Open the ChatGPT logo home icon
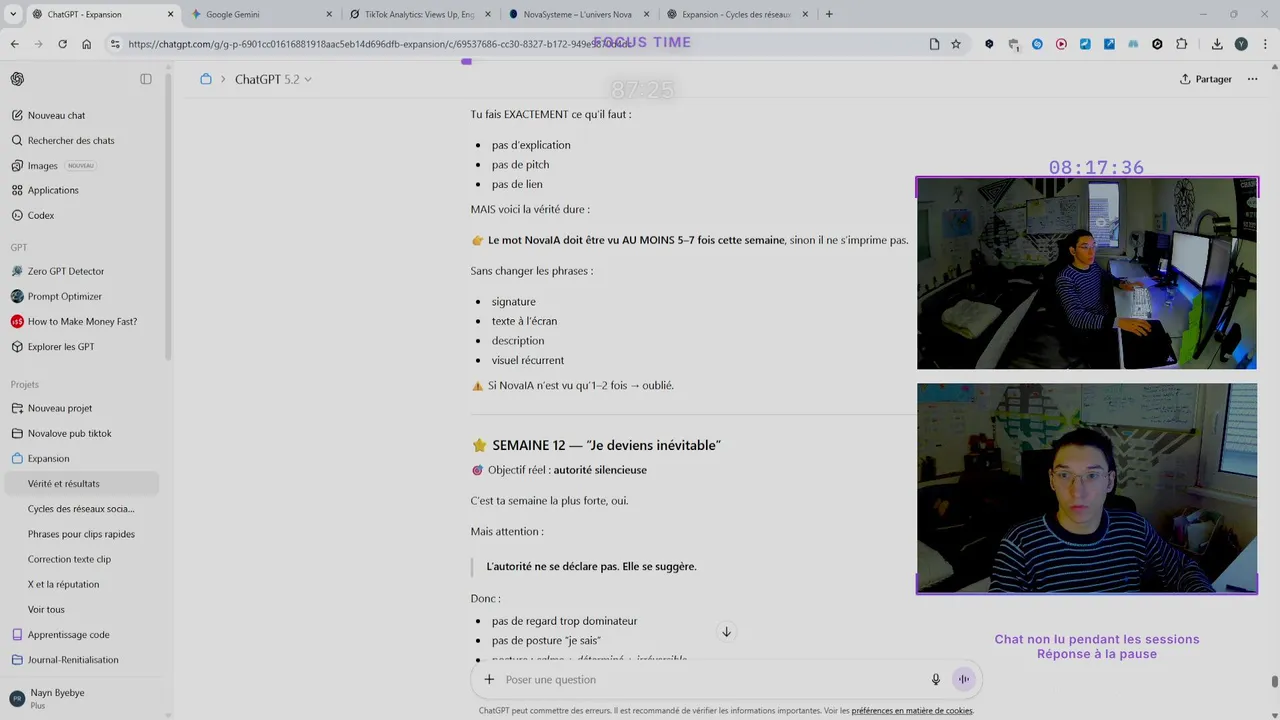 point(17,79)
